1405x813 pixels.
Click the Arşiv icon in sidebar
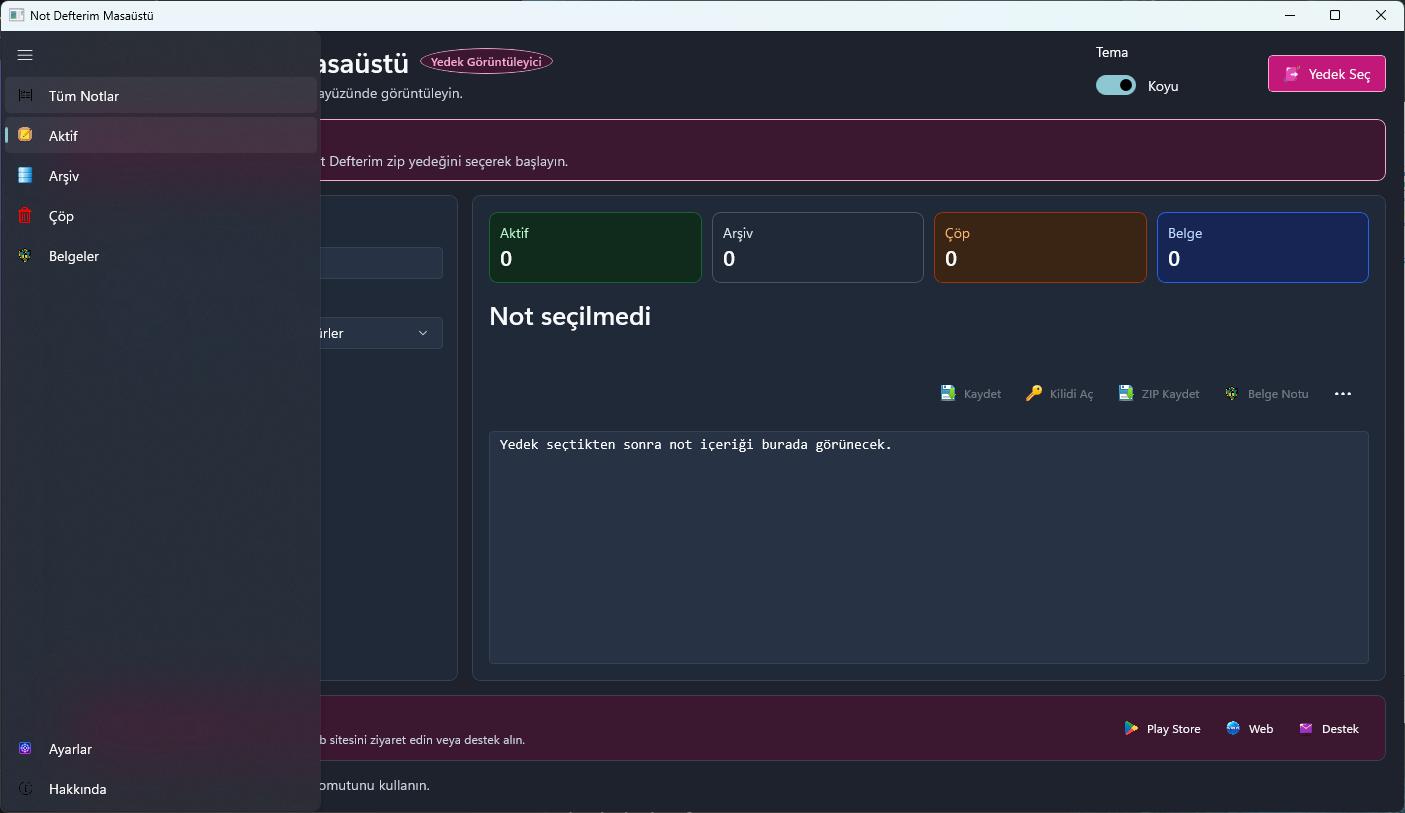click(25, 175)
